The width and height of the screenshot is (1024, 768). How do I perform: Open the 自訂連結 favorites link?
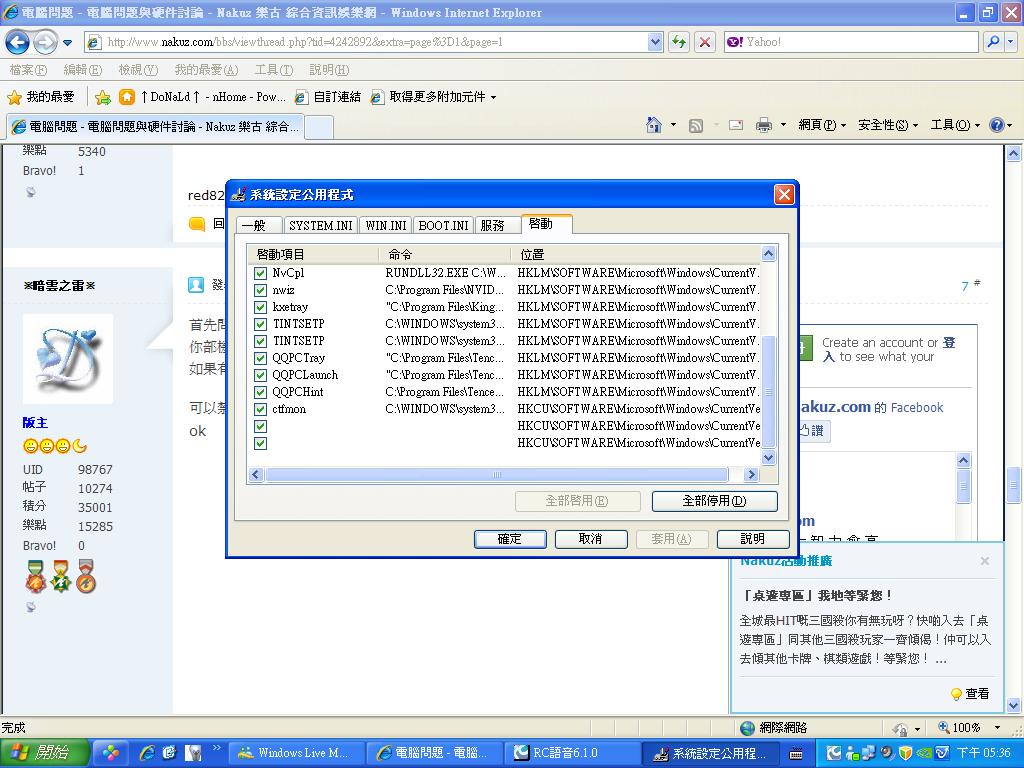[328, 97]
